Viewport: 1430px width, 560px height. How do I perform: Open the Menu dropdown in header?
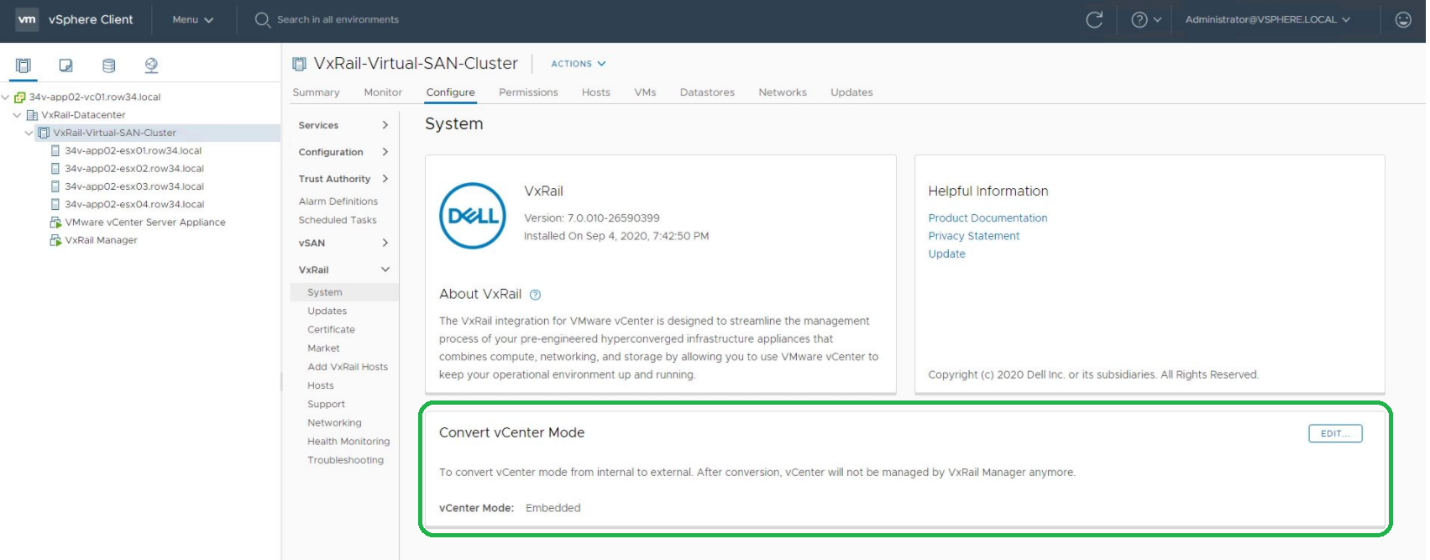click(192, 20)
